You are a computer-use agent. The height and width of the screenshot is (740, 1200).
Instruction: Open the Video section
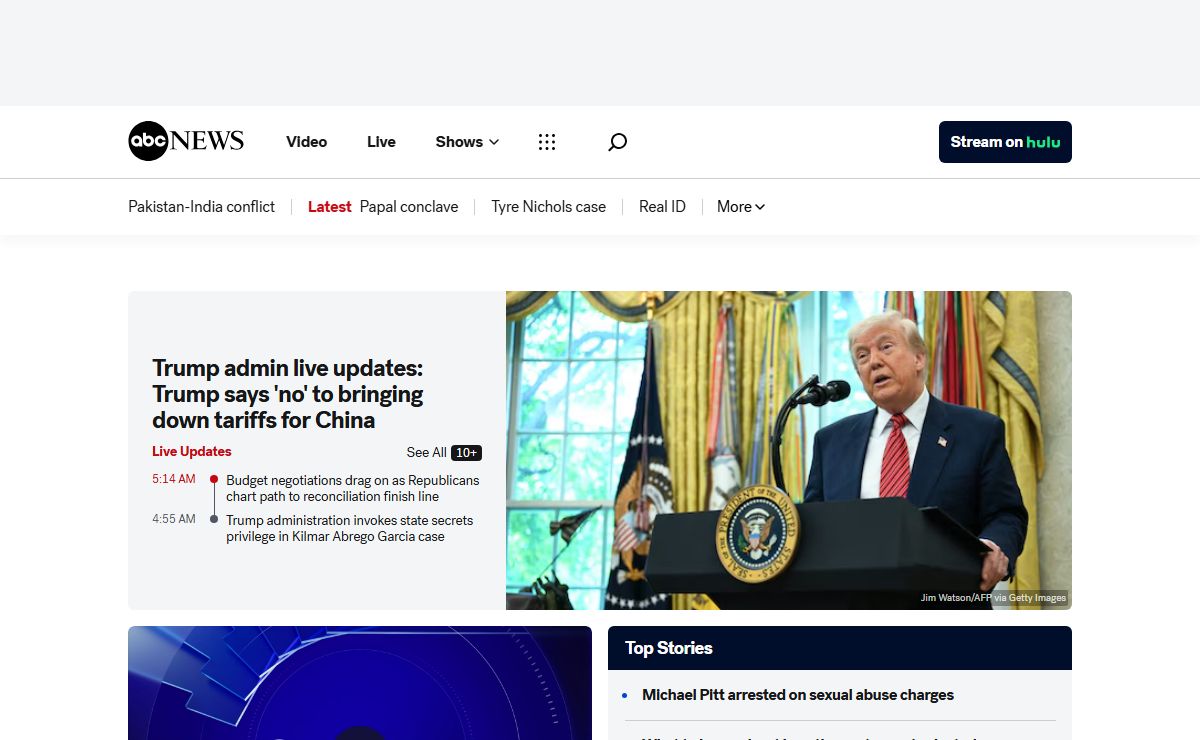pyautogui.click(x=306, y=142)
